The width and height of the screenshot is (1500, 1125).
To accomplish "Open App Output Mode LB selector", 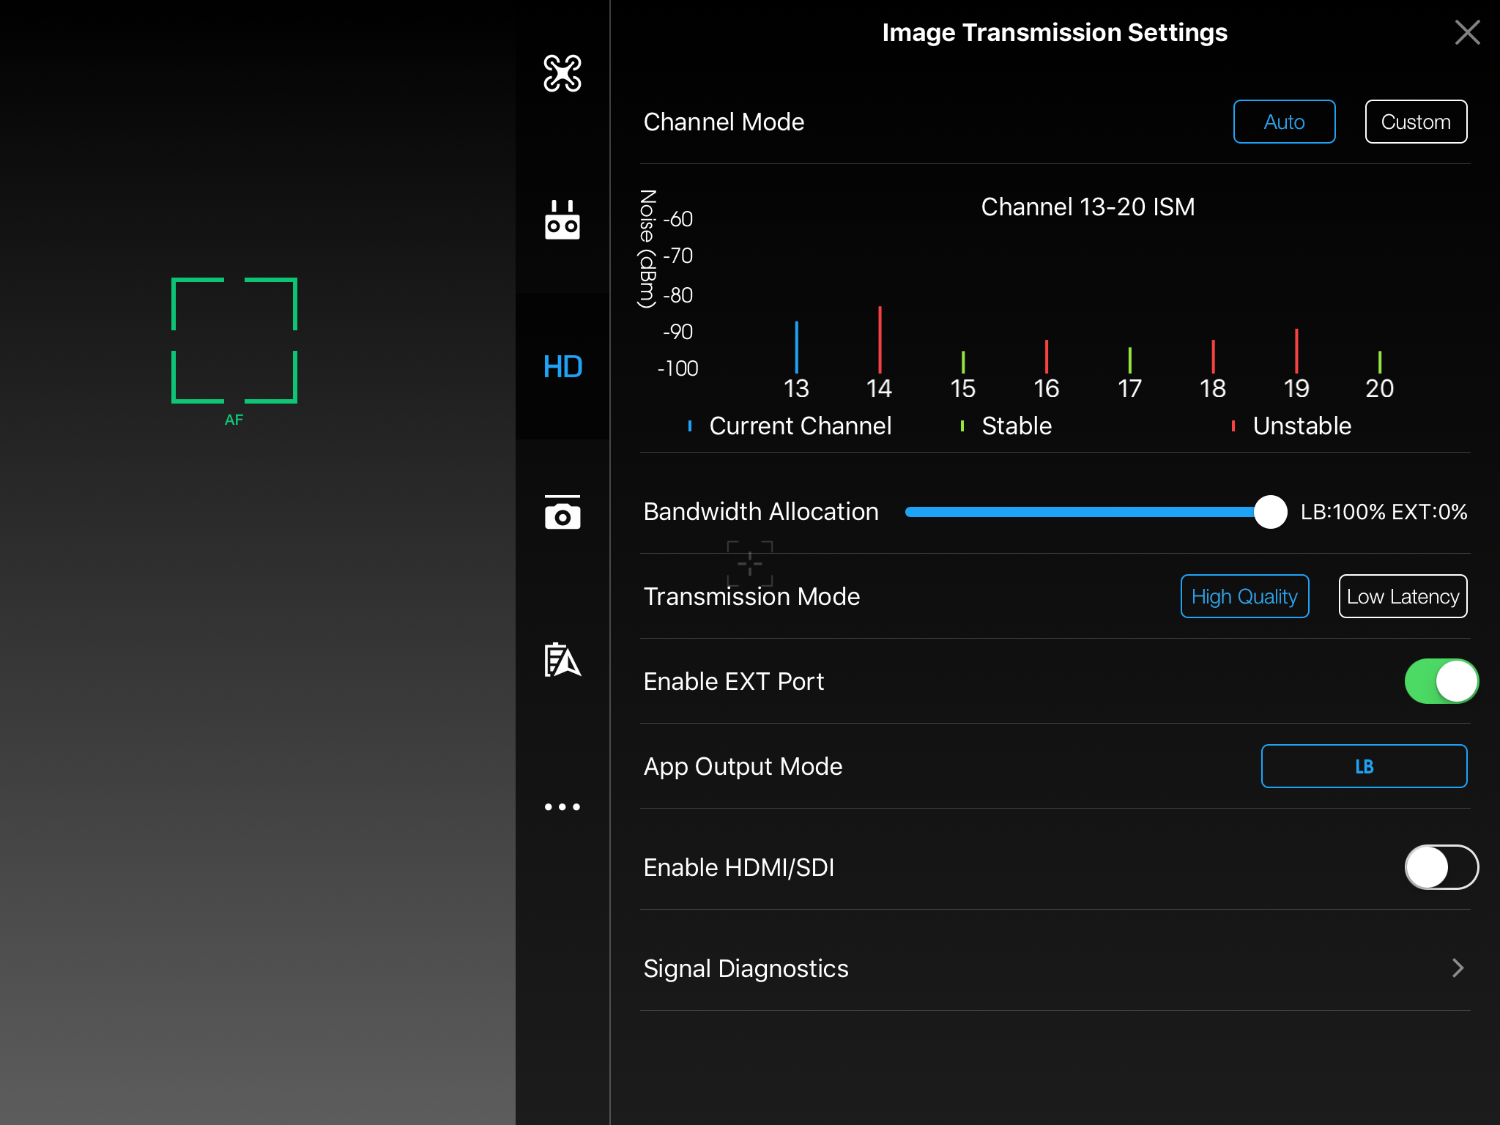I will click(x=1364, y=767).
